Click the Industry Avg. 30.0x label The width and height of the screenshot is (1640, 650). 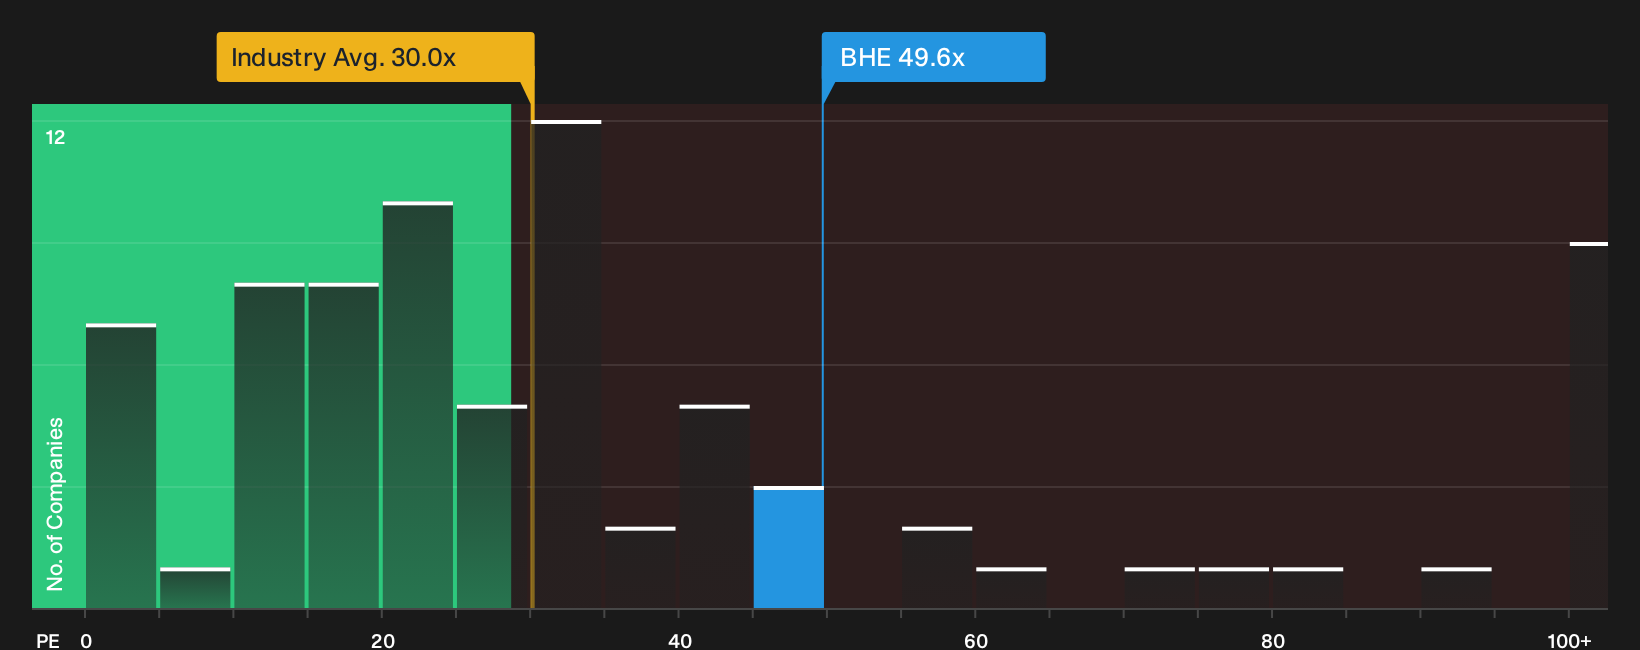375,57
